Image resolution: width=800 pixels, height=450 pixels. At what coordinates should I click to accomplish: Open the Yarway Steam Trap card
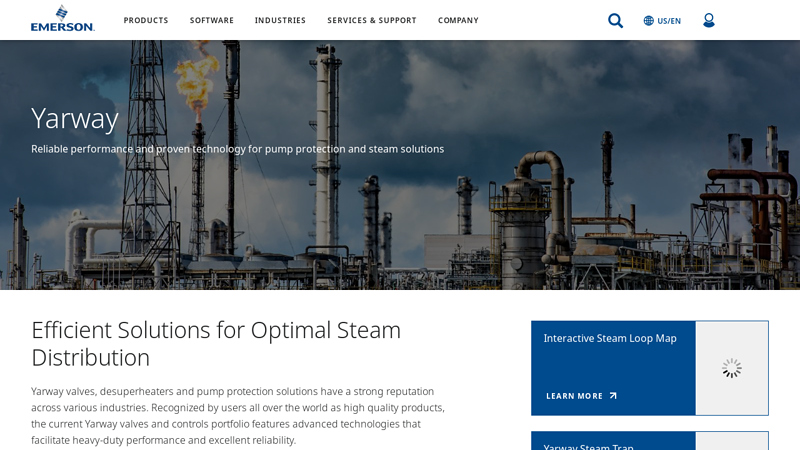pyautogui.click(x=589, y=445)
